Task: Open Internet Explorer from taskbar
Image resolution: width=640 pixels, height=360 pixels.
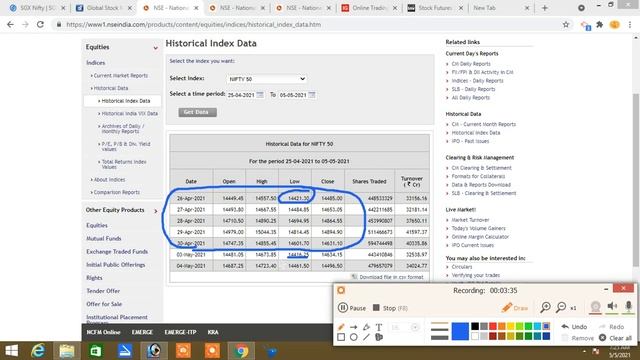Action: coord(38,351)
